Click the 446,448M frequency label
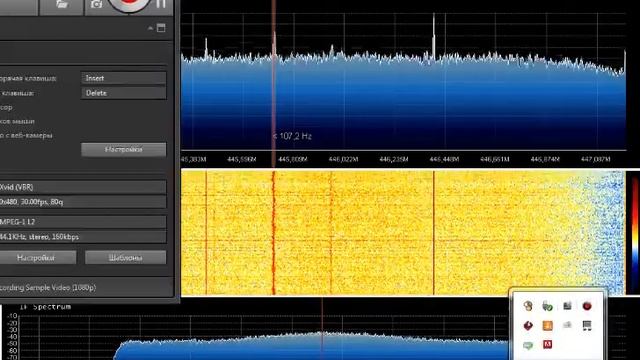The image size is (640, 360). pos(444,159)
